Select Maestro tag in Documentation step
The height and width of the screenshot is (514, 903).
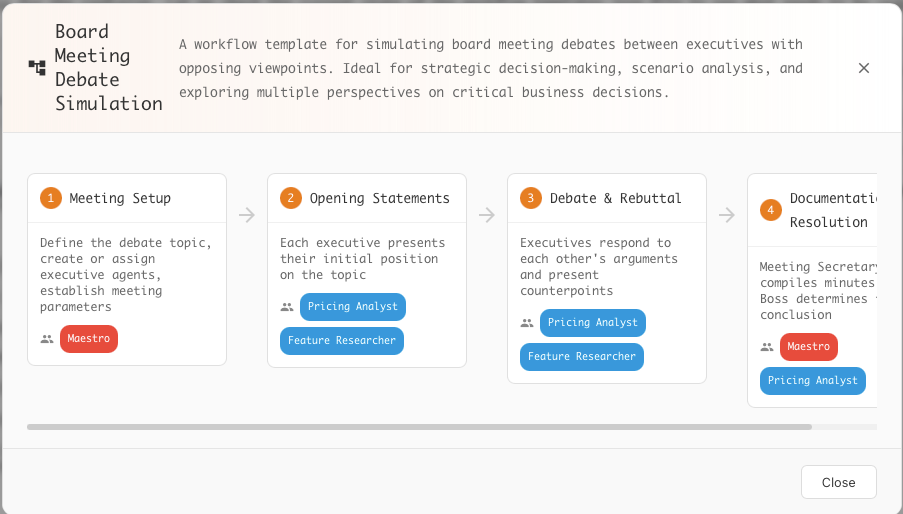pos(808,347)
